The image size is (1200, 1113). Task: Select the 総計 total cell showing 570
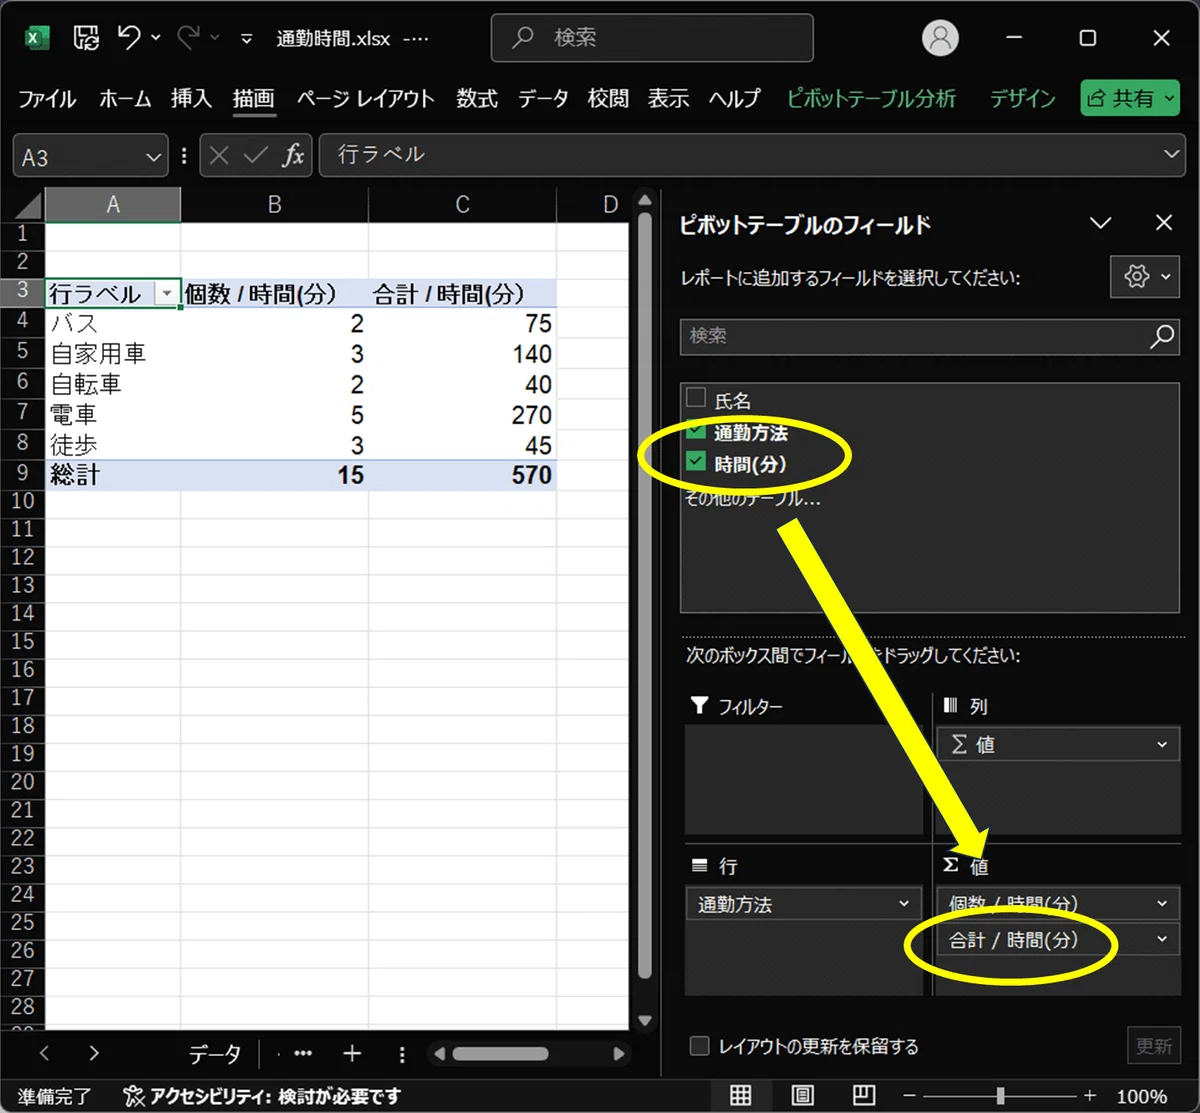(462, 475)
